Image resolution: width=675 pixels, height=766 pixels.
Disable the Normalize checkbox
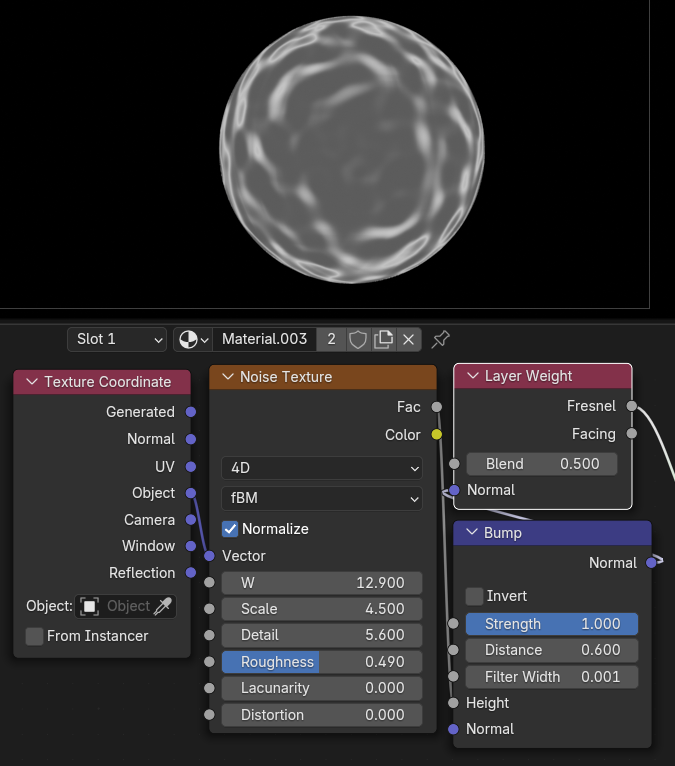point(230,529)
